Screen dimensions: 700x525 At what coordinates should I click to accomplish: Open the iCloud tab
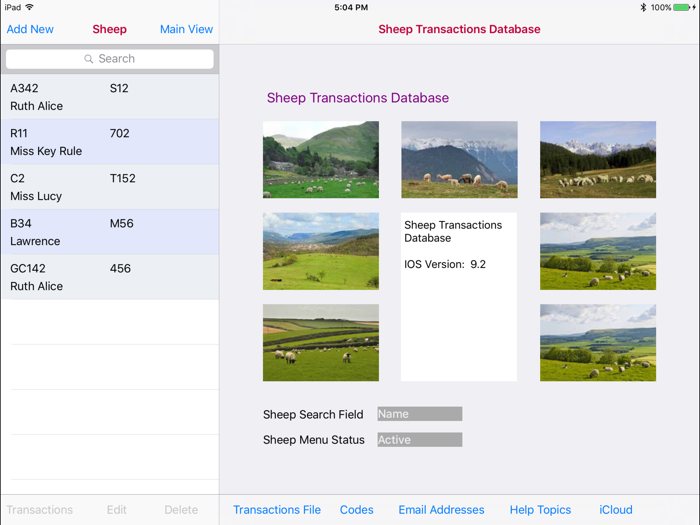(616, 510)
